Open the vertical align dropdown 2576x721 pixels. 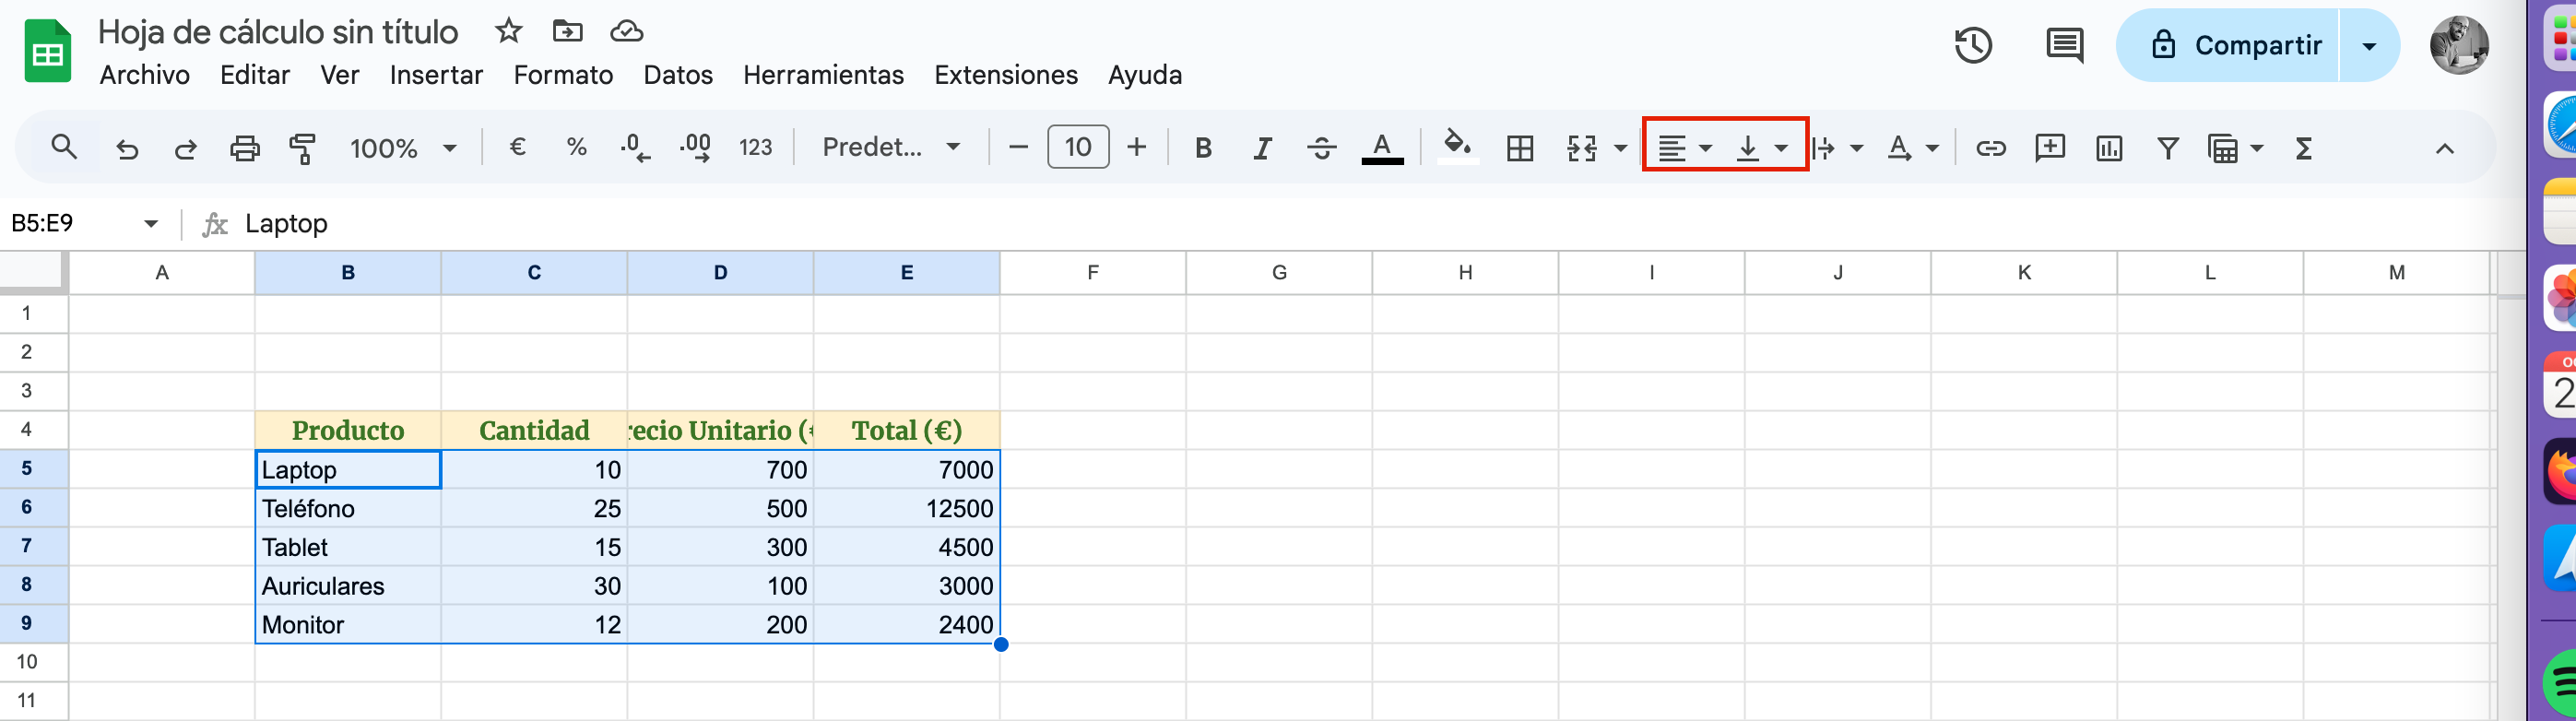coord(1761,149)
